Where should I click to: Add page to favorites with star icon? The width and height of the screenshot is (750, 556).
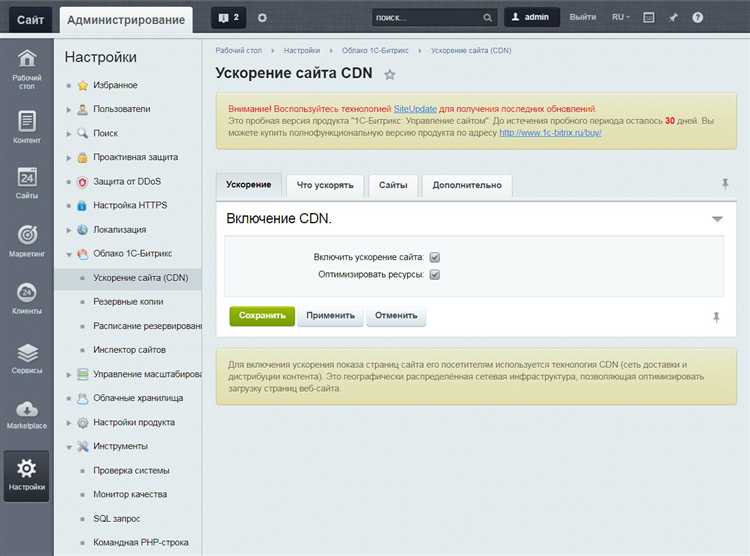tap(390, 75)
